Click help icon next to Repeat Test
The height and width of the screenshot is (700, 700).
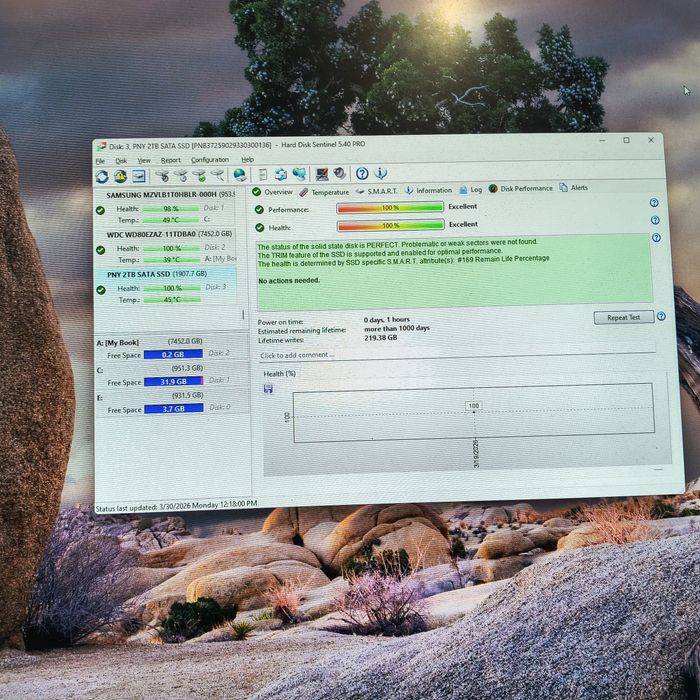click(662, 316)
